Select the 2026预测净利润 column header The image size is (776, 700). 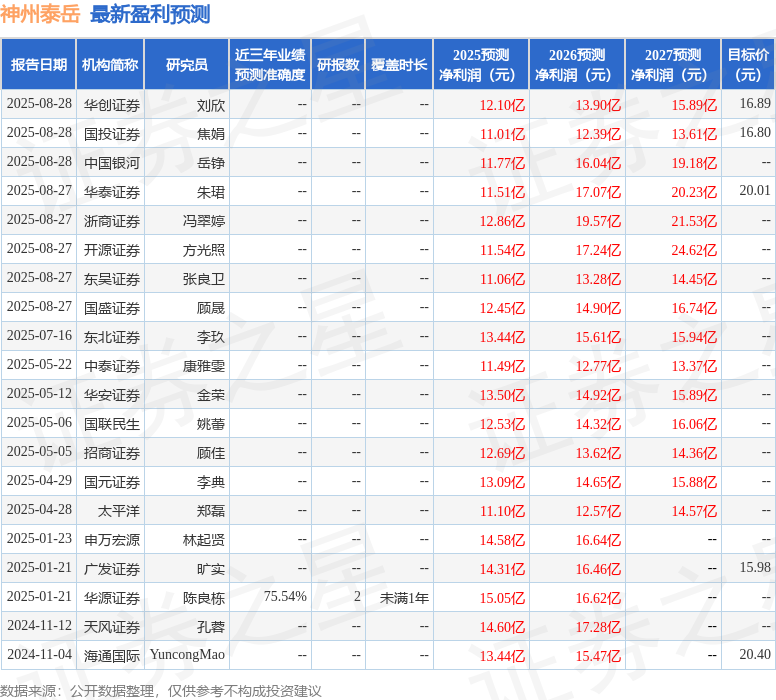pos(577,64)
